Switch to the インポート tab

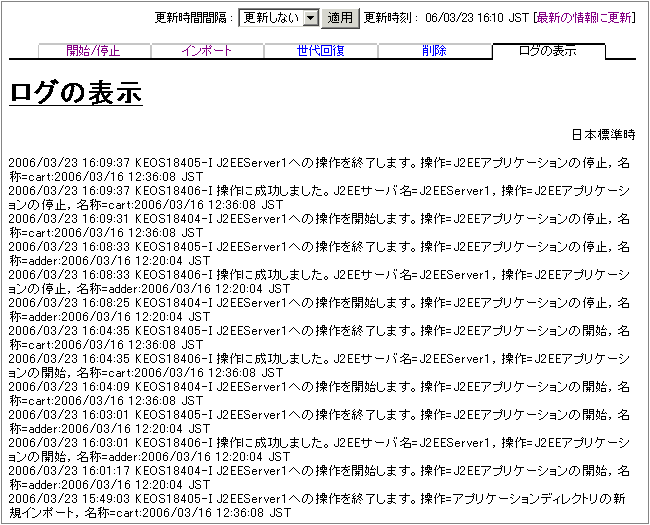(206, 51)
